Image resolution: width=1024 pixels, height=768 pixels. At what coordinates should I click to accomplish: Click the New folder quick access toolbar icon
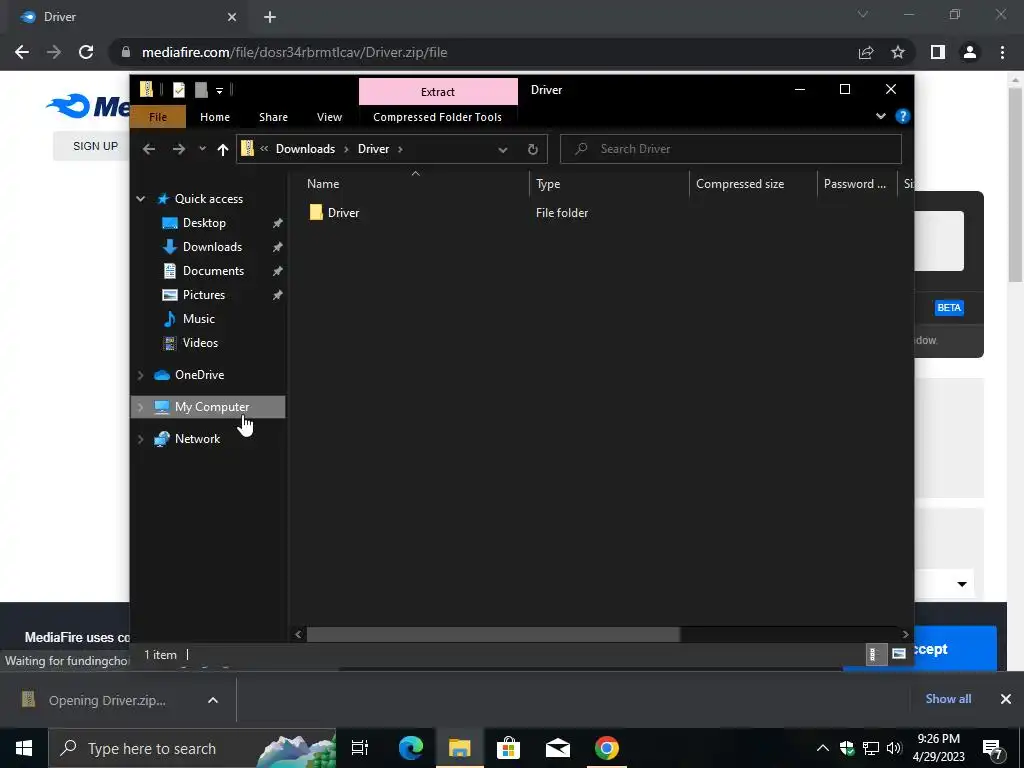click(201, 89)
